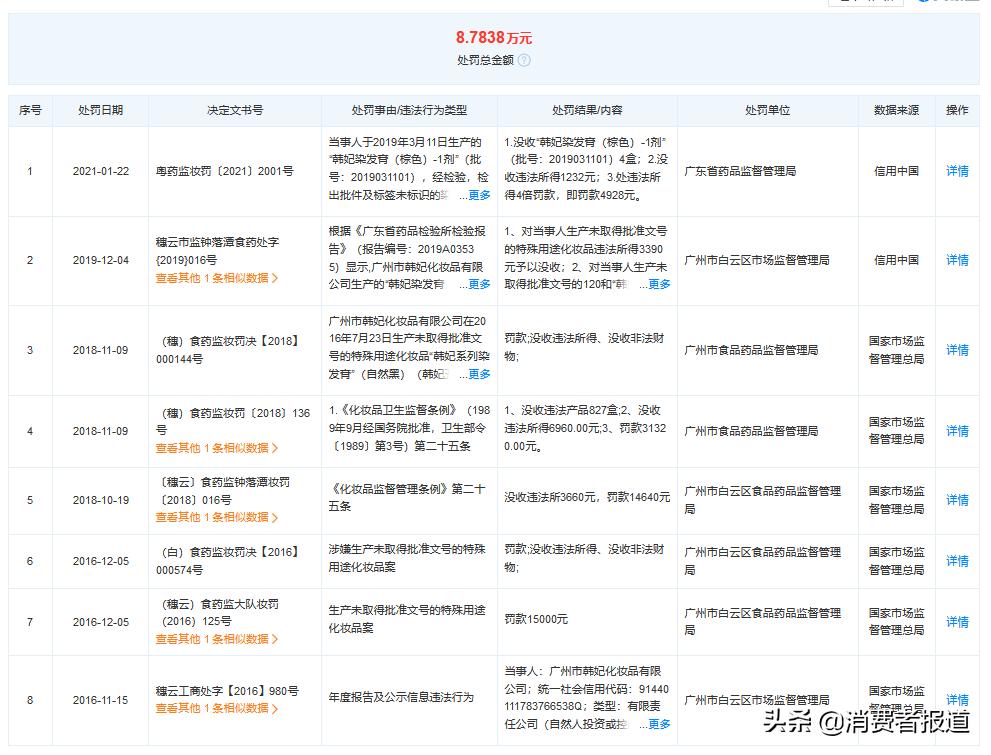View similar data under 穗云市监钟落潭食药处字 {2019}016号
991x755 pixels.
pos(217,278)
